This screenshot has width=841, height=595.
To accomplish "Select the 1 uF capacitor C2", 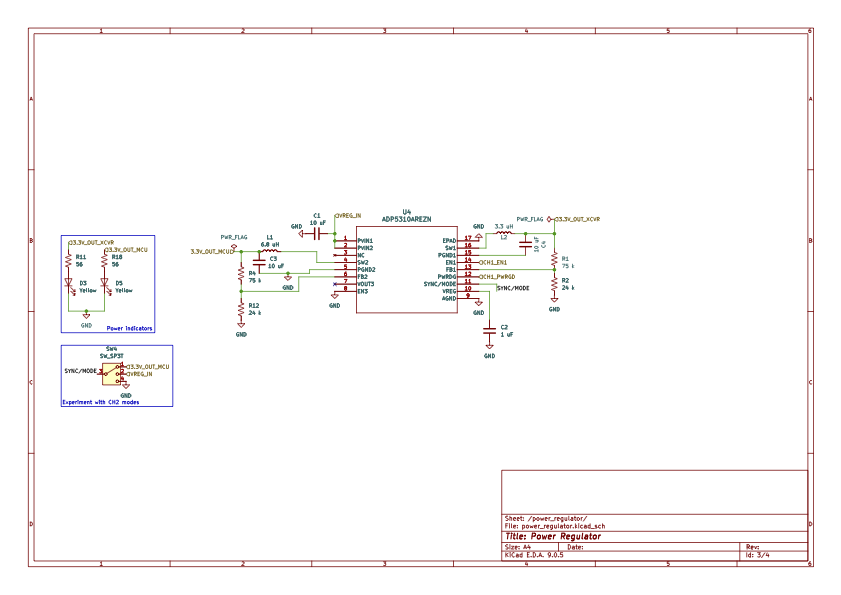I will (x=490, y=331).
